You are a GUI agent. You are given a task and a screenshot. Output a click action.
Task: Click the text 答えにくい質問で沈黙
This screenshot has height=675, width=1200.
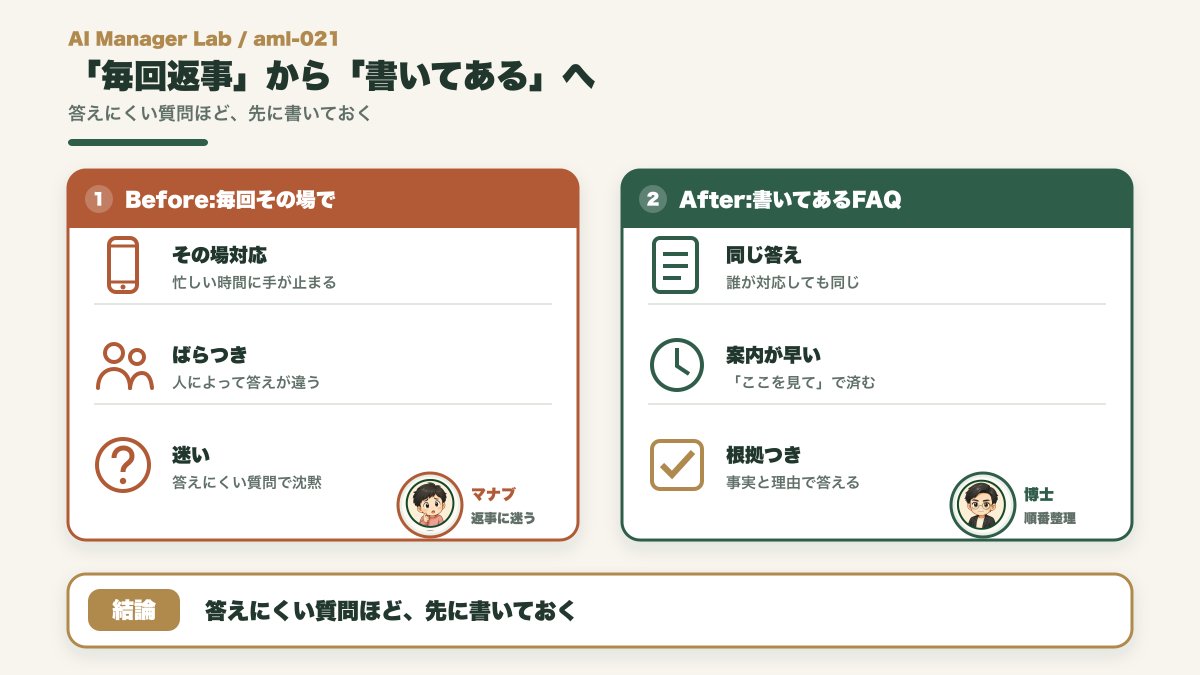tap(246, 483)
